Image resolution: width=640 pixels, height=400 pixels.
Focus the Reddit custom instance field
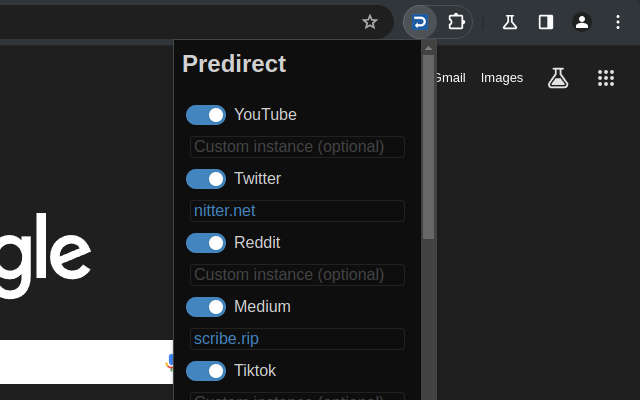tap(297, 275)
